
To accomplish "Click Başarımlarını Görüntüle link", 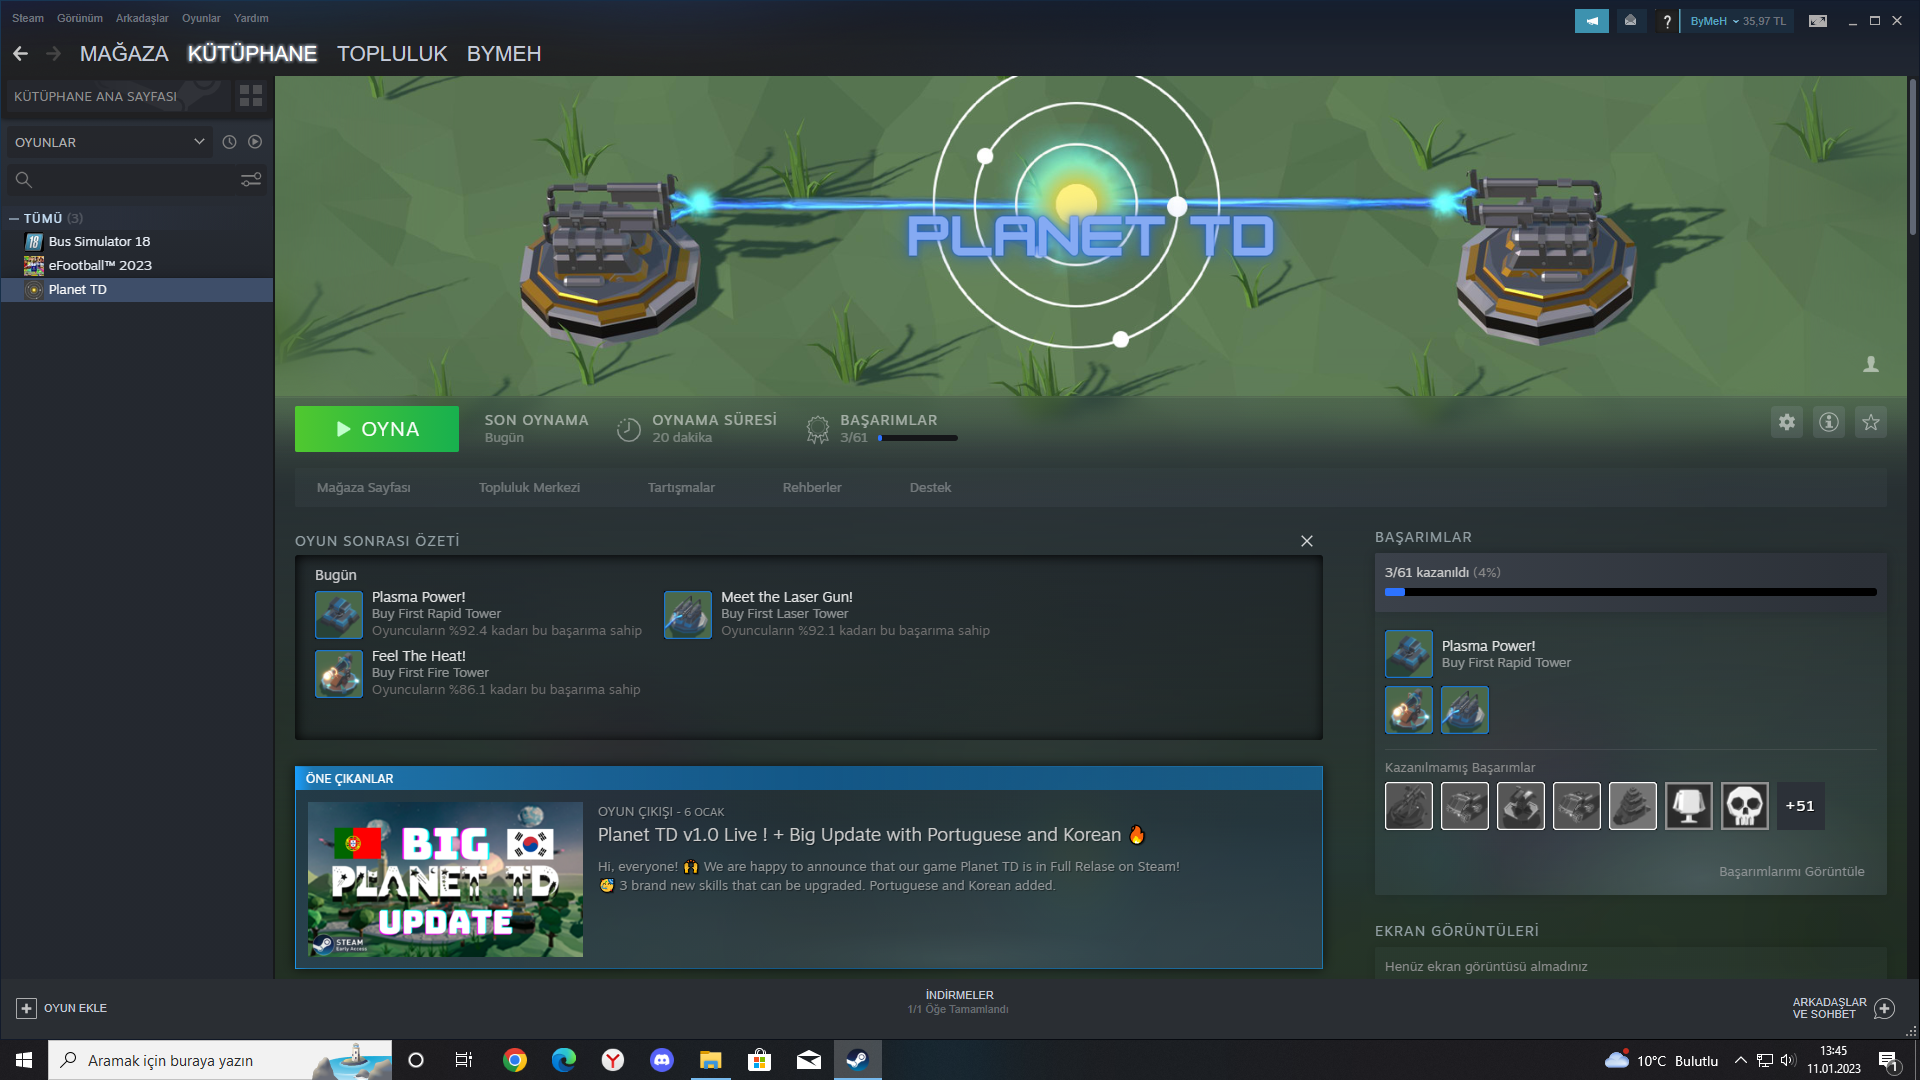I will (x=1792, y=872).
